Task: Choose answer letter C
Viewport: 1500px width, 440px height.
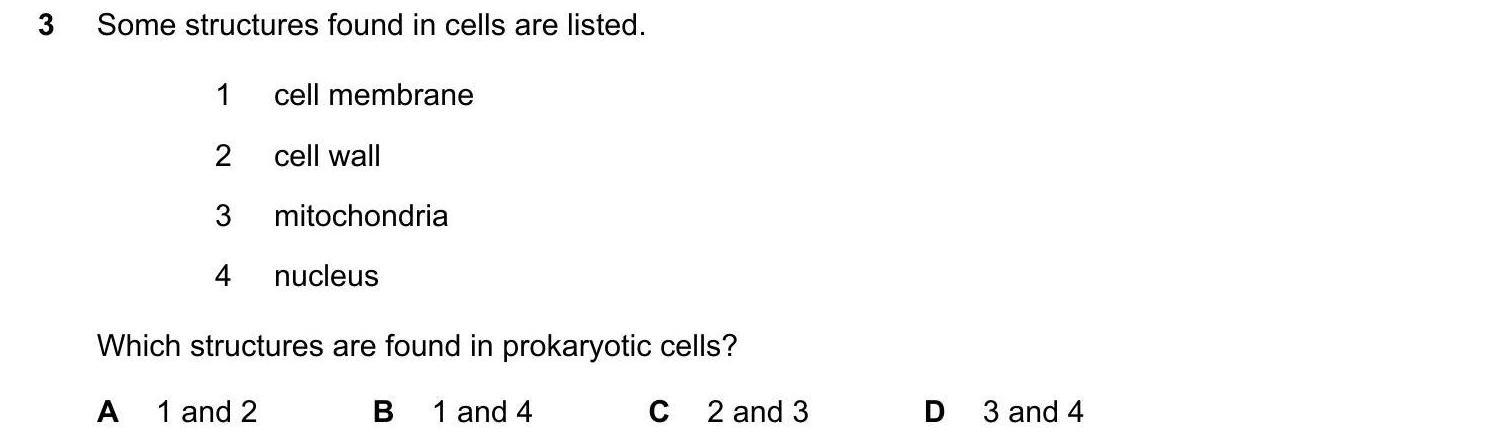Action: (659, 412)
